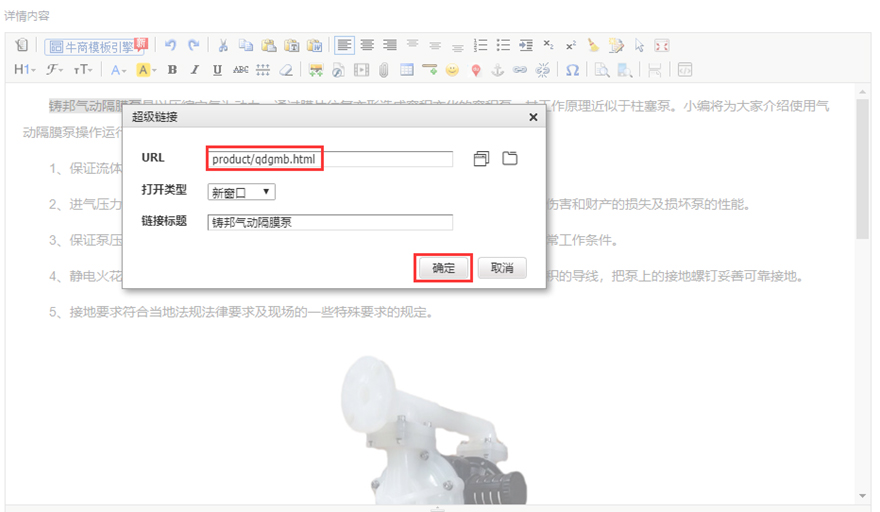Click the broom clear formatting icon
Viewport: 880px width, 512px height.
pyautogui.click(x=594, y=45)
